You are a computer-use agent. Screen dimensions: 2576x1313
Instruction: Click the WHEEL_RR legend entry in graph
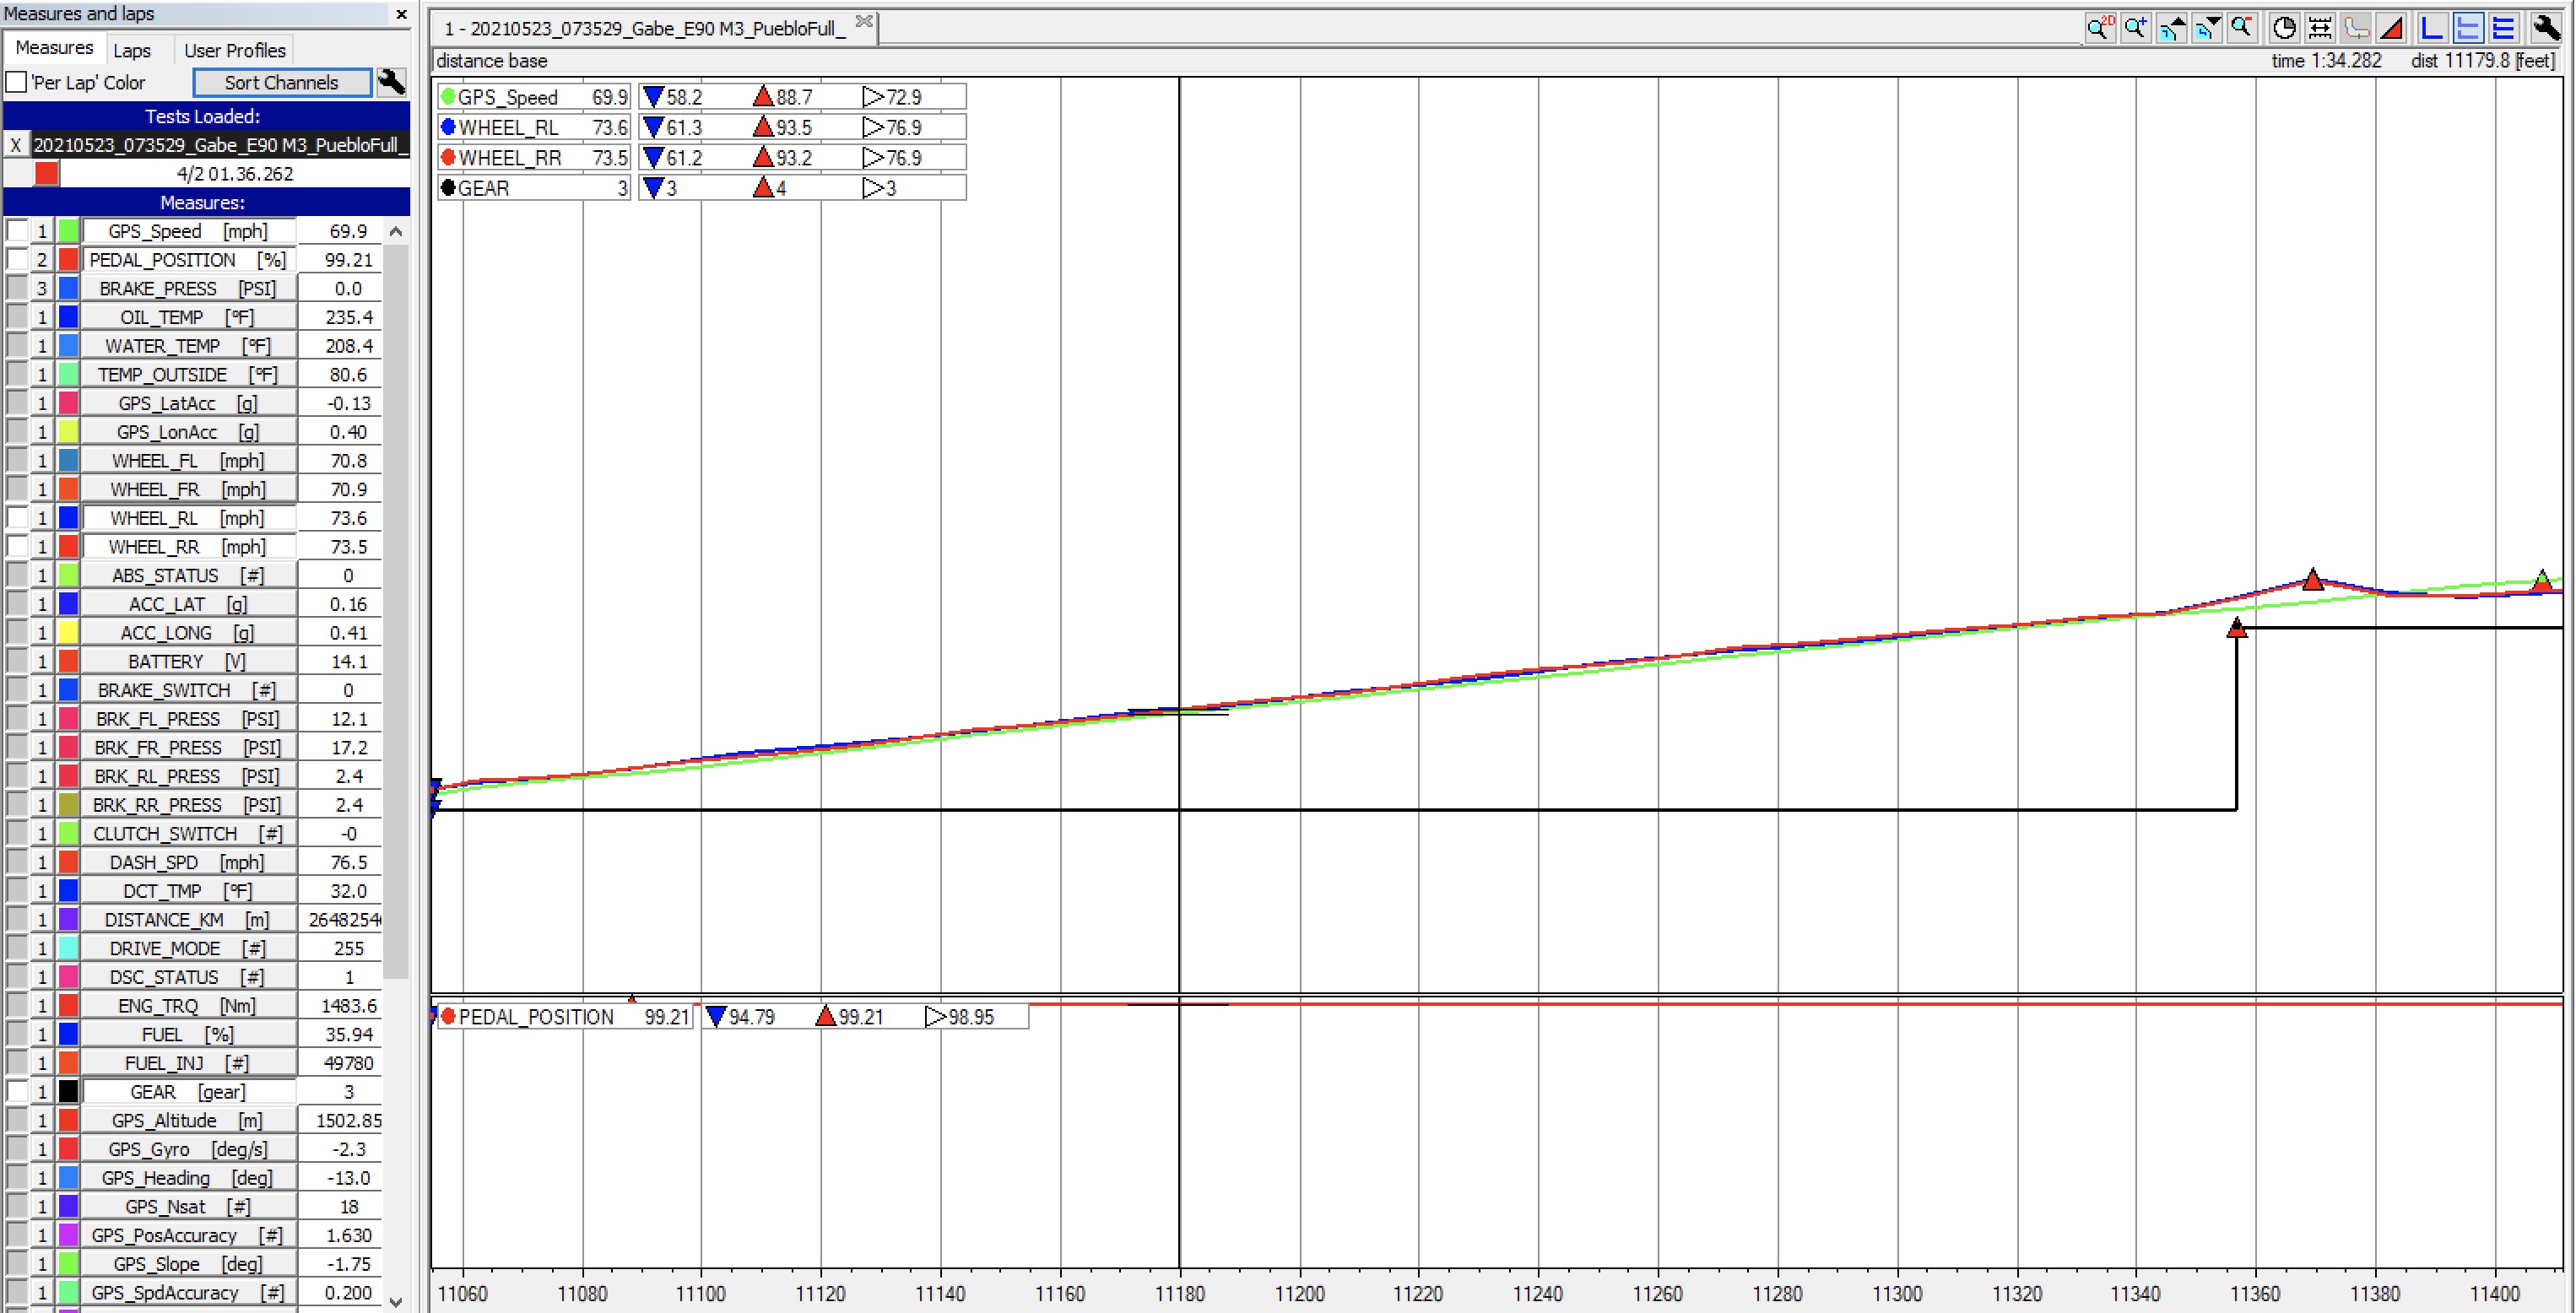(x=535, y=158)
